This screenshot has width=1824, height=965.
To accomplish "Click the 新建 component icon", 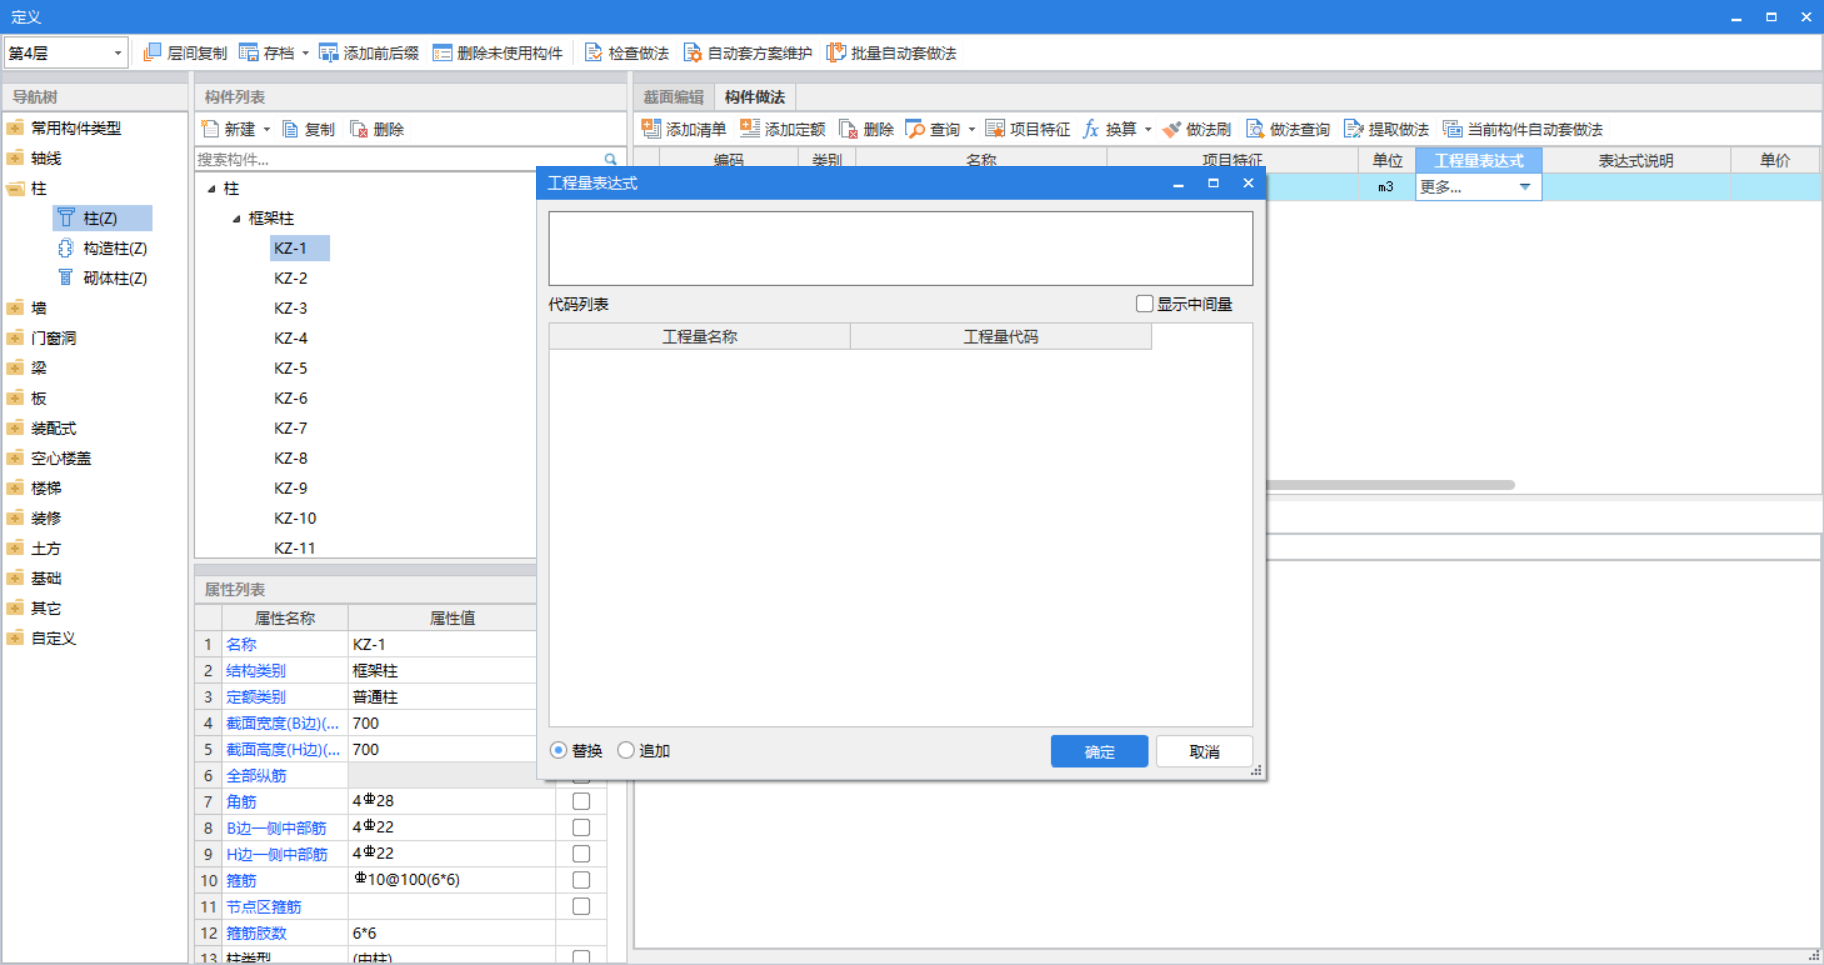I will point(210,129).
